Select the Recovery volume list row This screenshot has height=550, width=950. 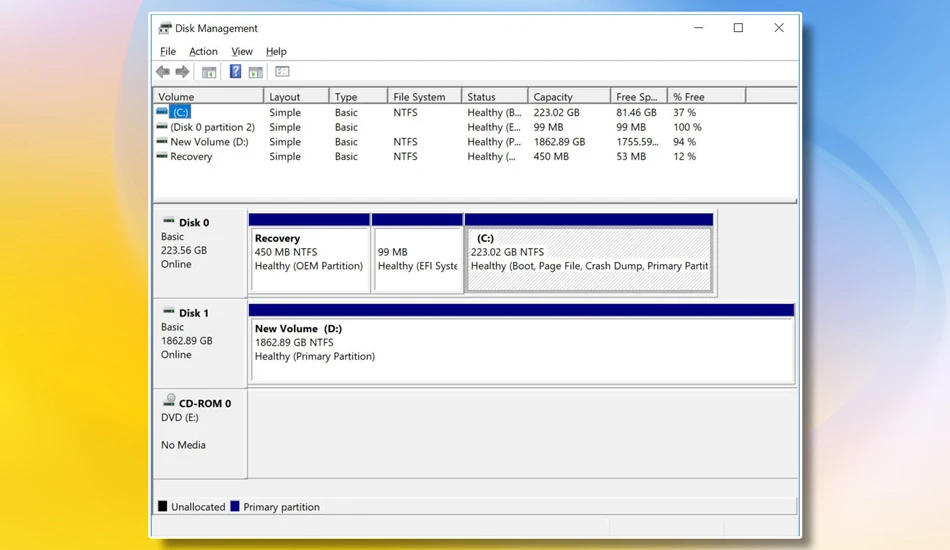pyautogui.click(x=474, y=156)
